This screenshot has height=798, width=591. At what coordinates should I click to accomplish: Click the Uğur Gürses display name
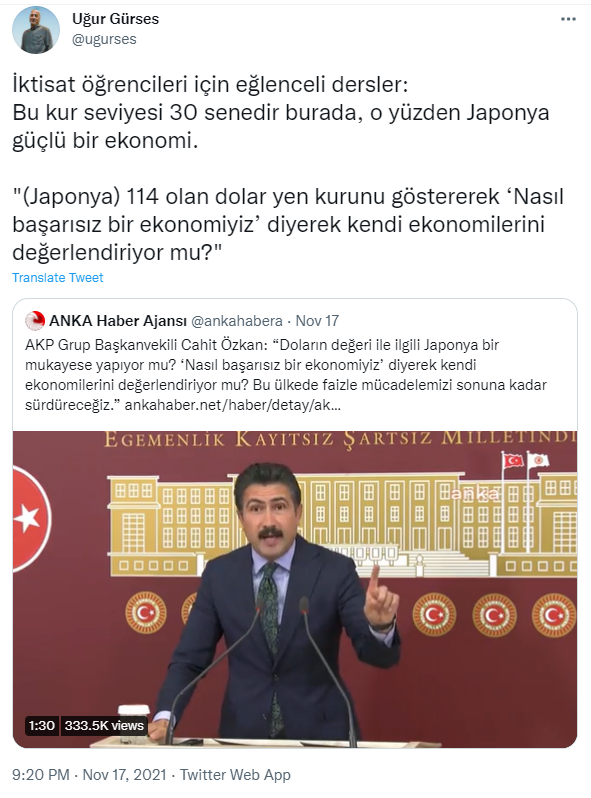[116, 19]
